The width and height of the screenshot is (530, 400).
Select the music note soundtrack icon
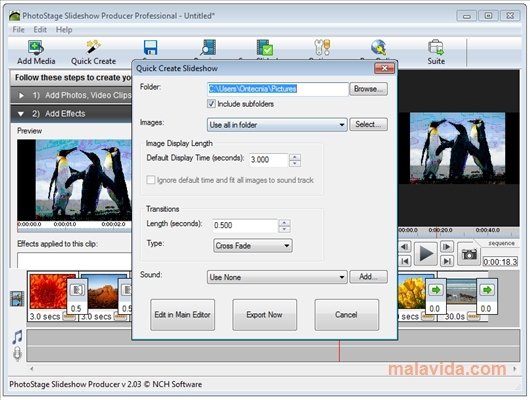(17, 337)
